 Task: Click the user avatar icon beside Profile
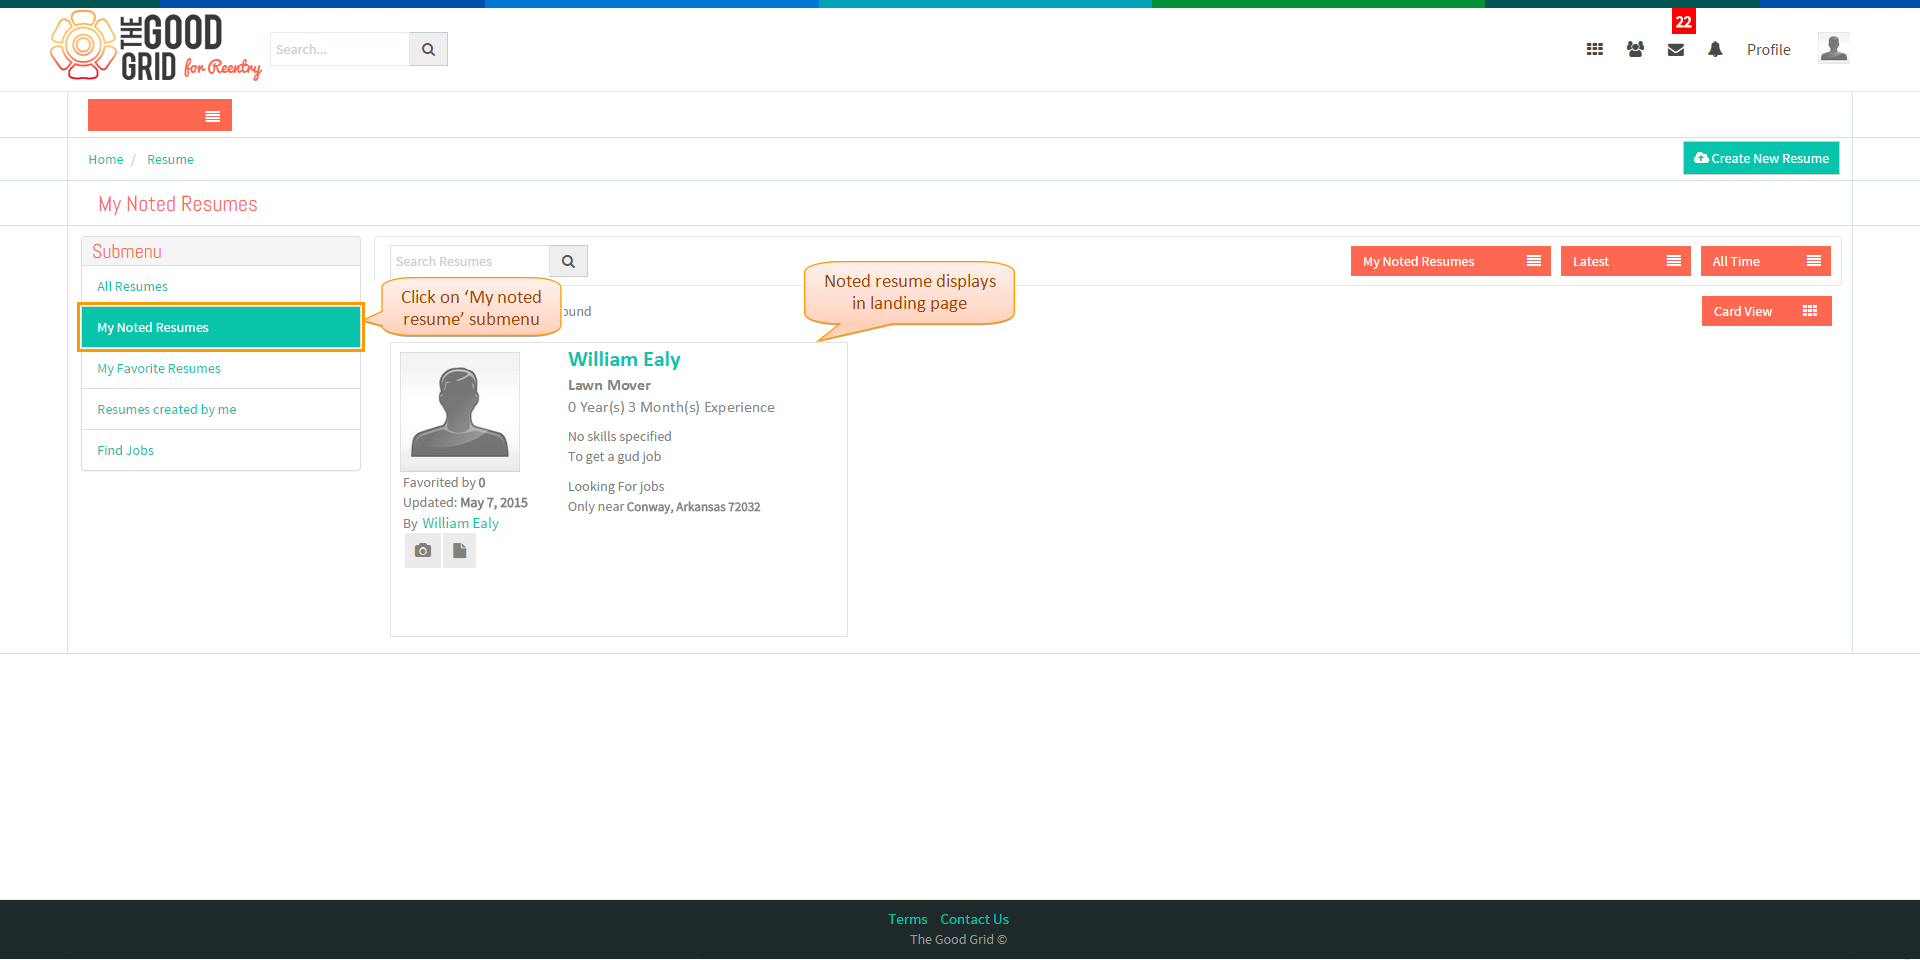tap(1833, 48)
